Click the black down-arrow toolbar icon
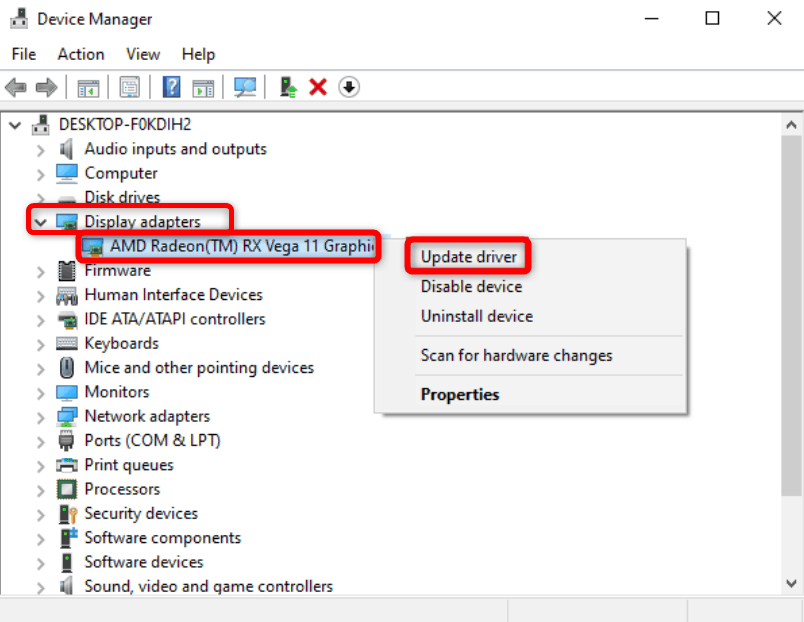This screenshot has height=622, width=804. click(348, 87)
